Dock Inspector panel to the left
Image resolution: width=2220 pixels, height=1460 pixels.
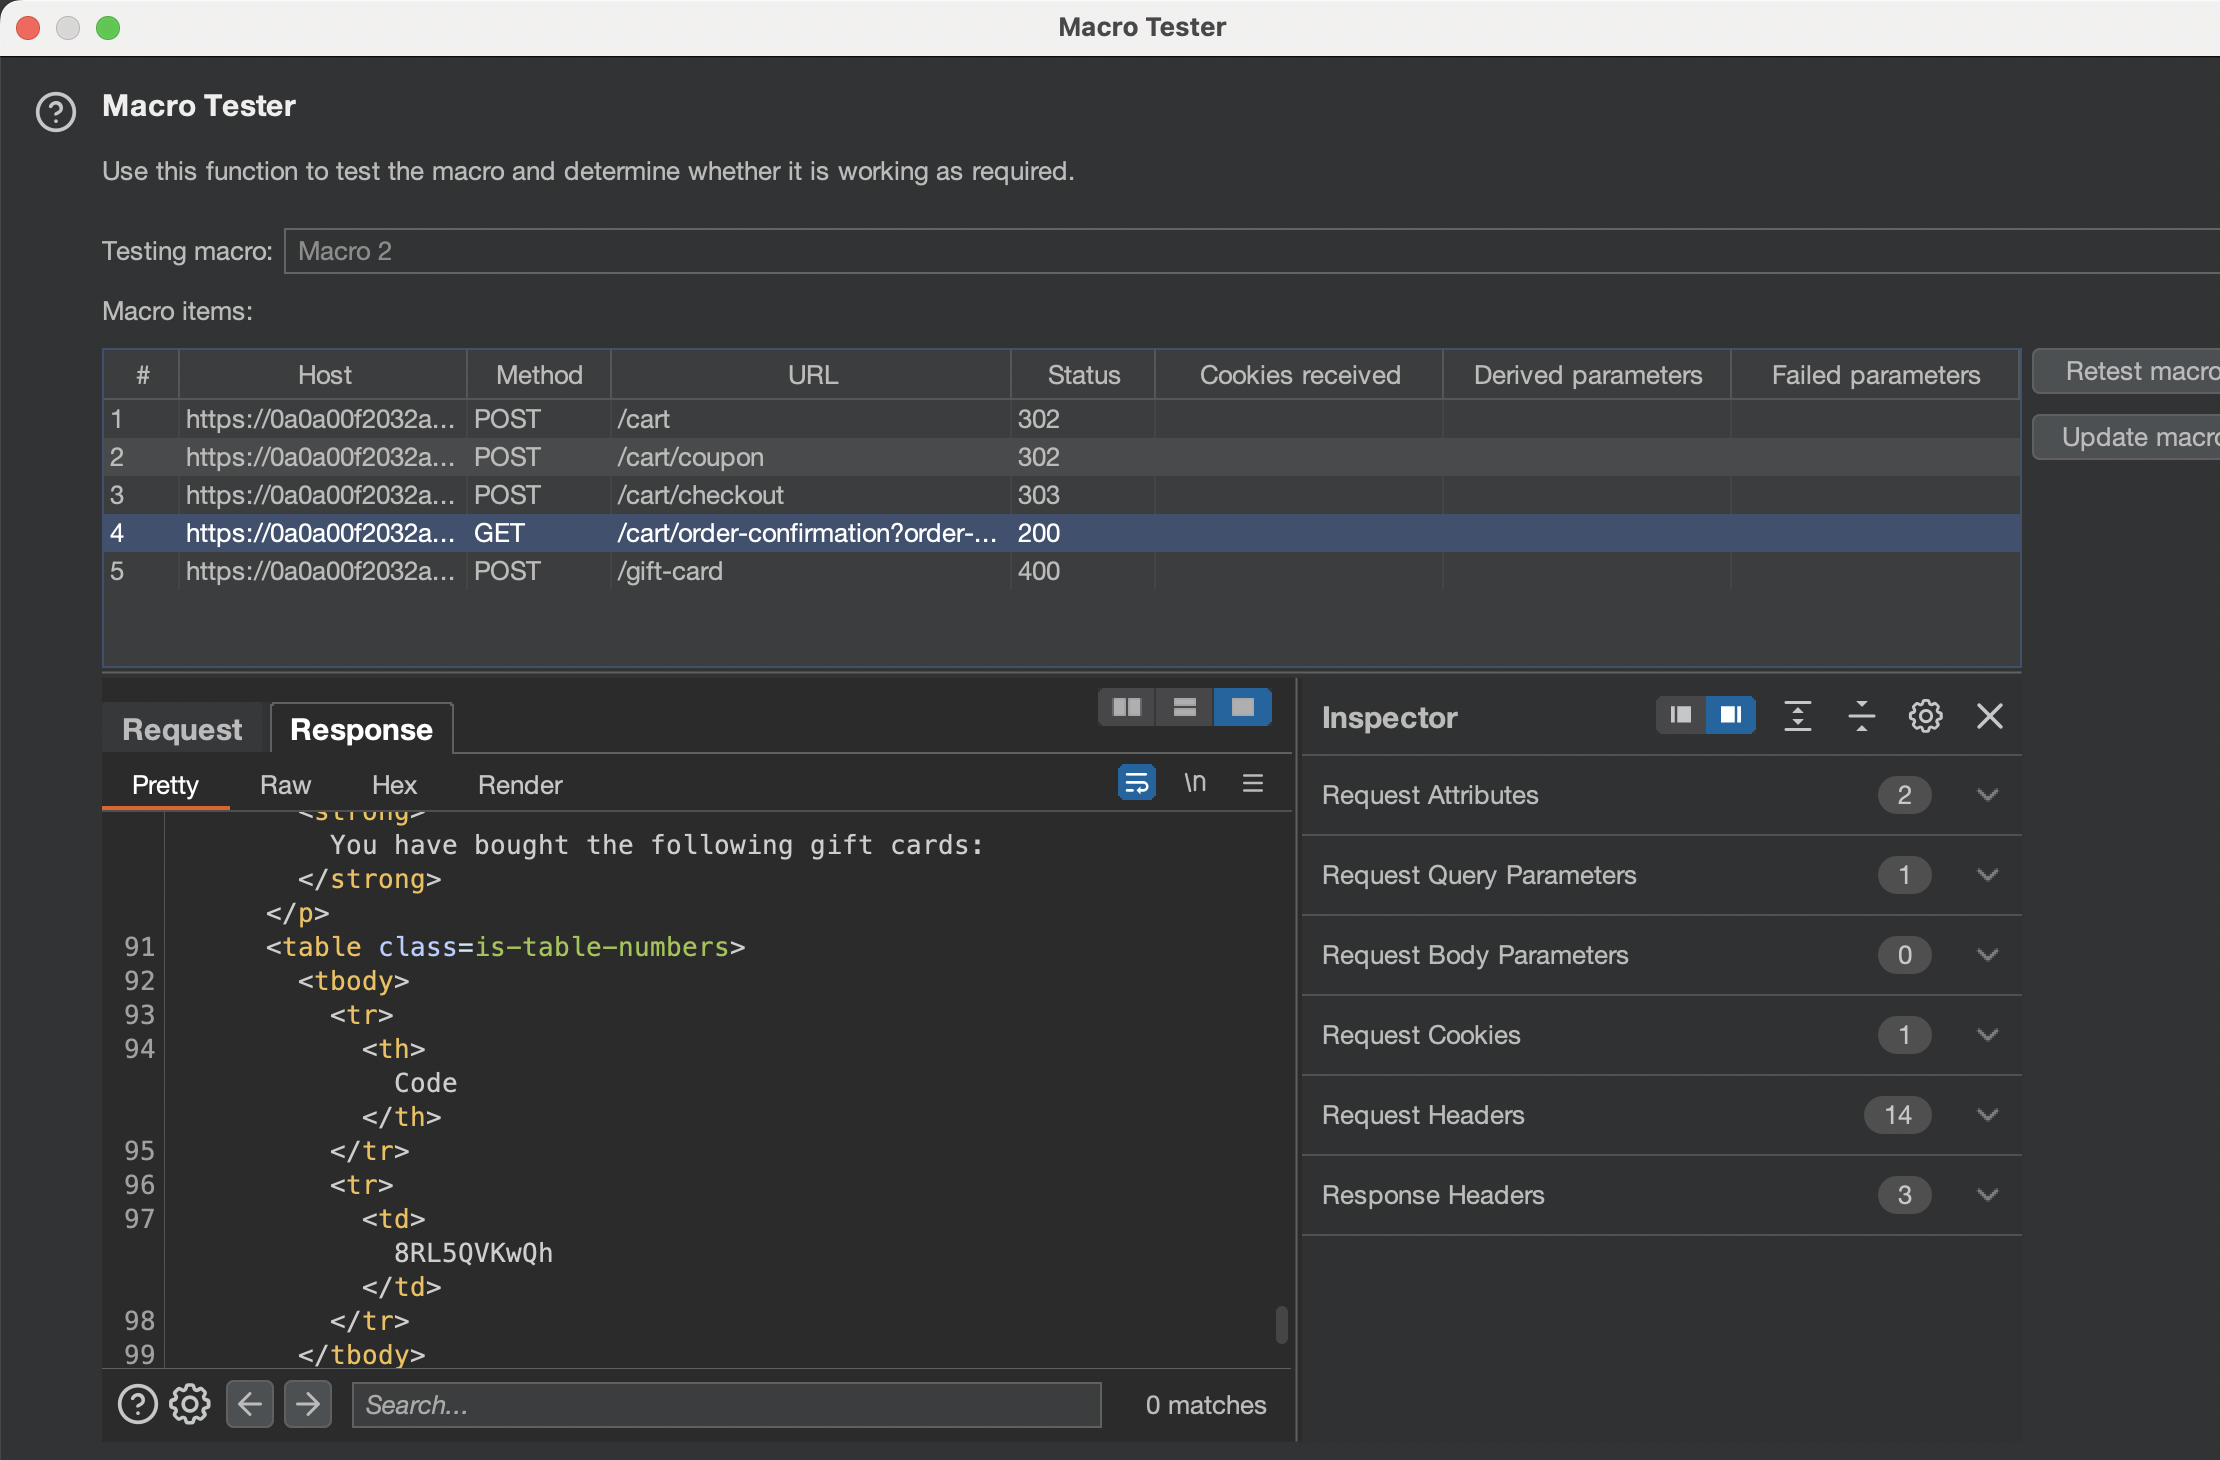[x=1681, y=715]
